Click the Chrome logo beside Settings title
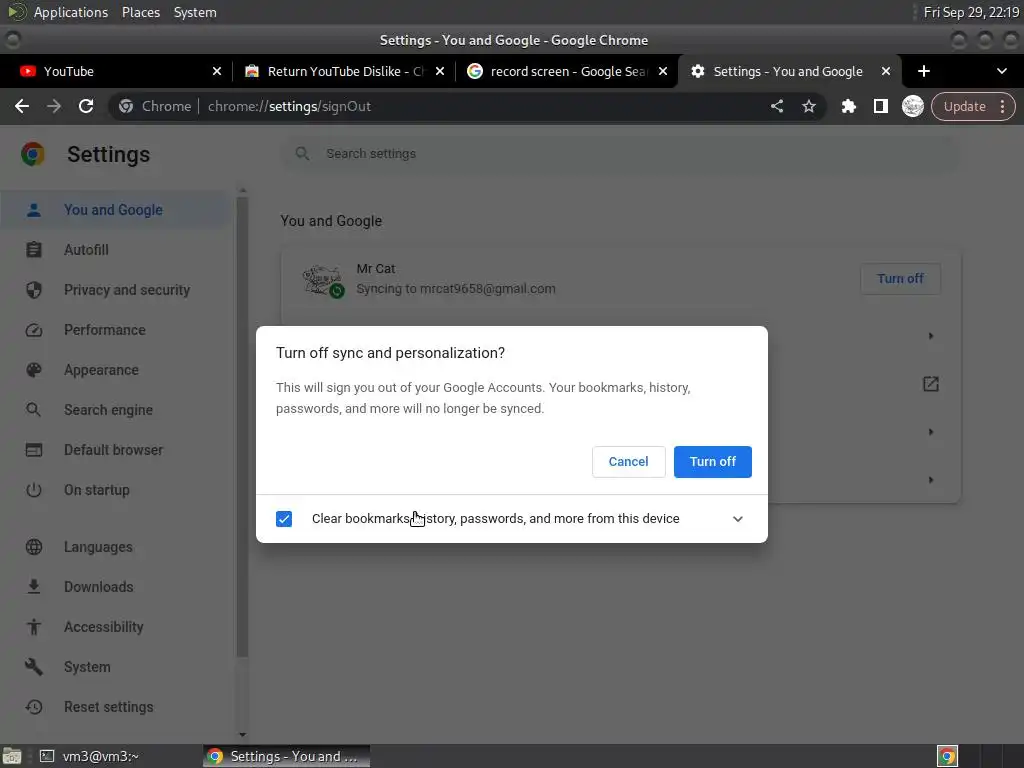The image size is (1024, 768). 33,154
